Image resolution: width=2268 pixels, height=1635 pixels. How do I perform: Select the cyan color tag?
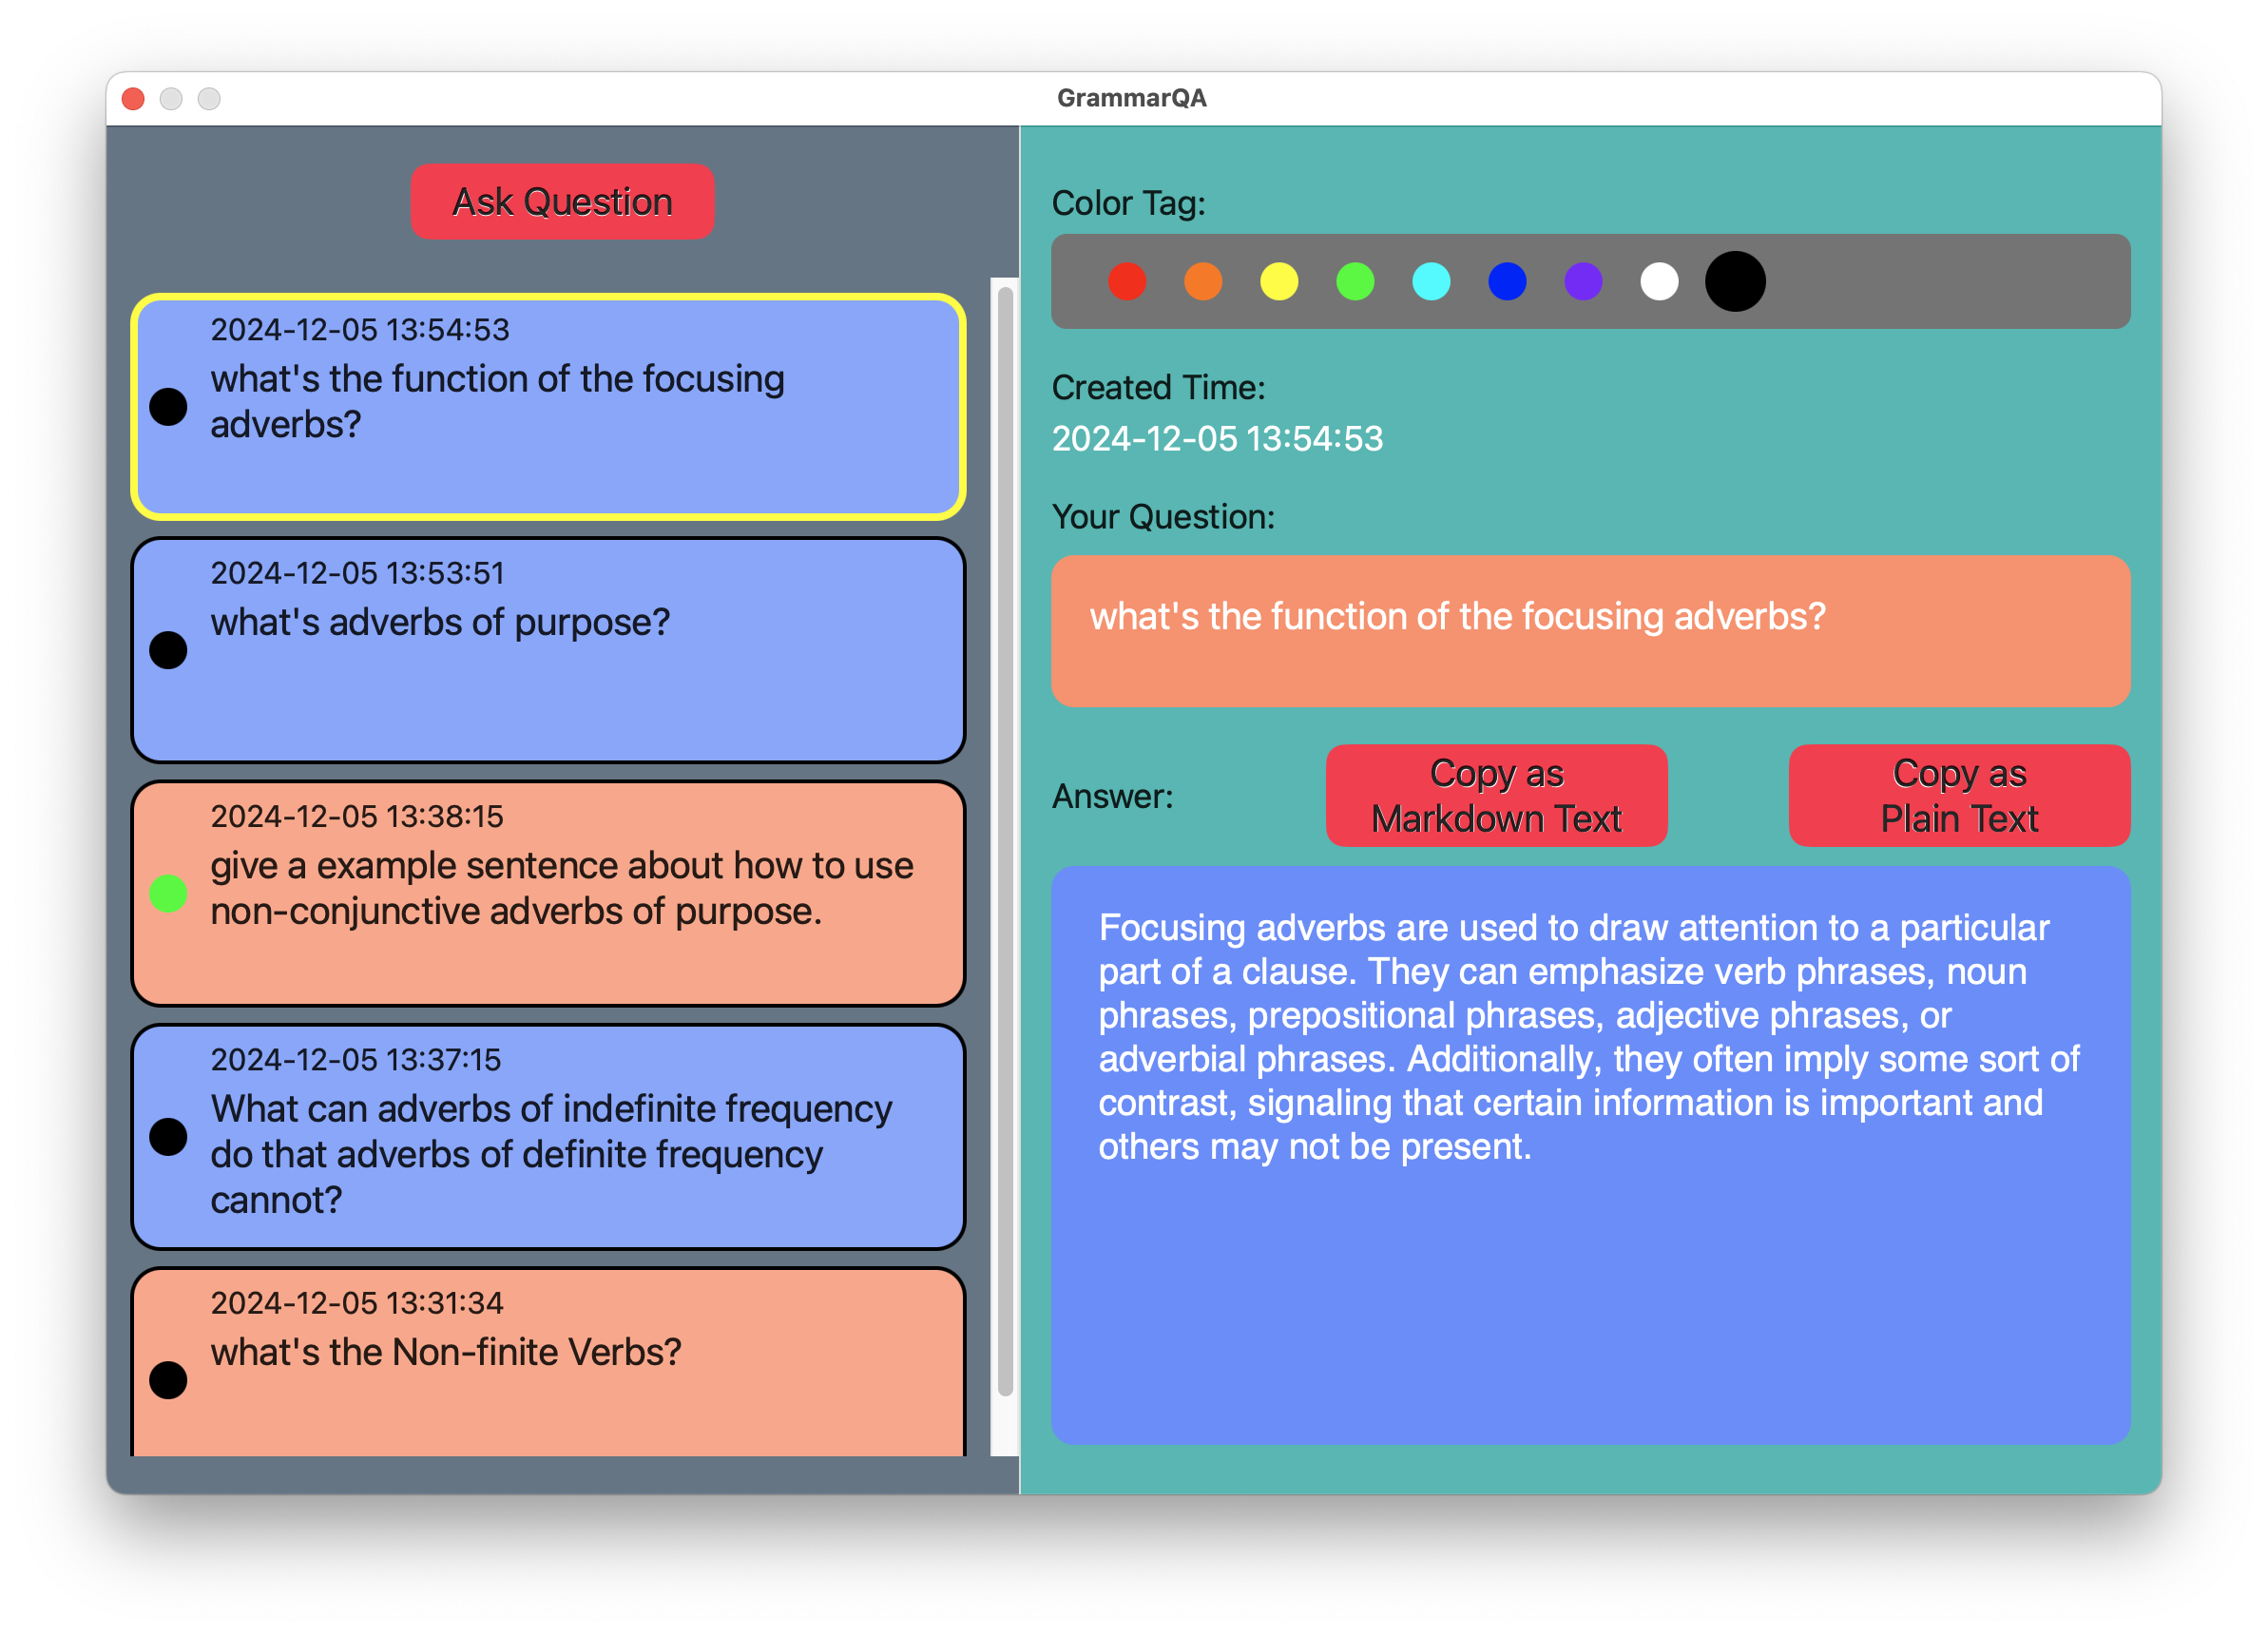(1430, 282)
